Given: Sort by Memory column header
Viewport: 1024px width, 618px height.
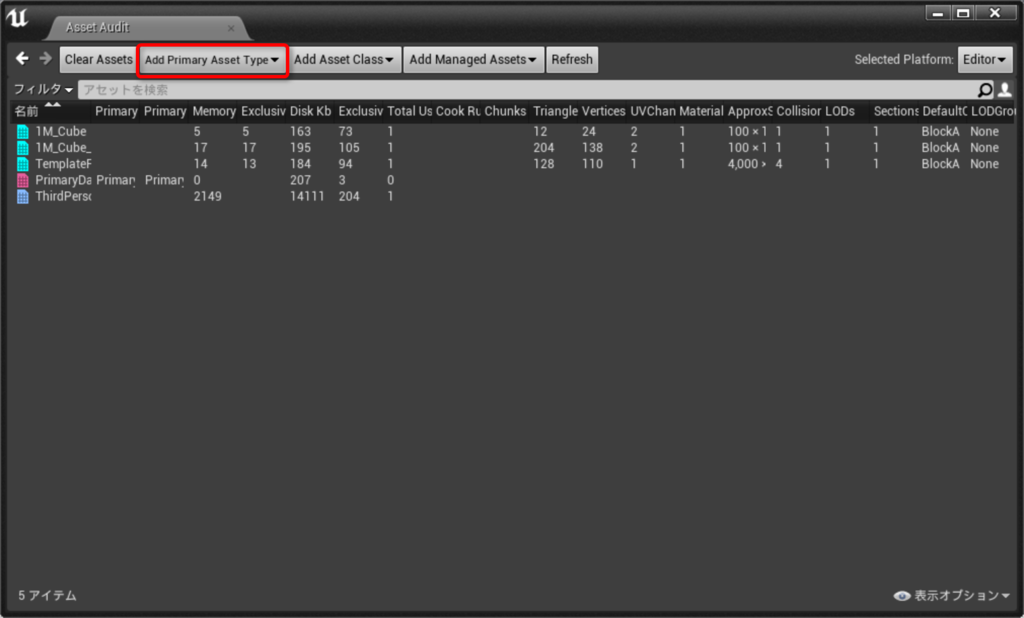Looking at the screenshot, I should (x=214, y=111).
